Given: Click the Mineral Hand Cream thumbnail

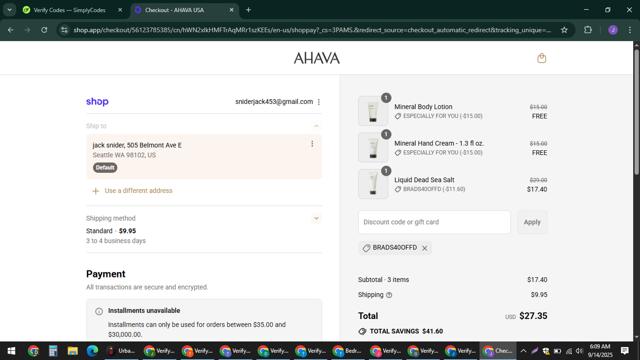Looking at the screenshot, I should (373, 147).
